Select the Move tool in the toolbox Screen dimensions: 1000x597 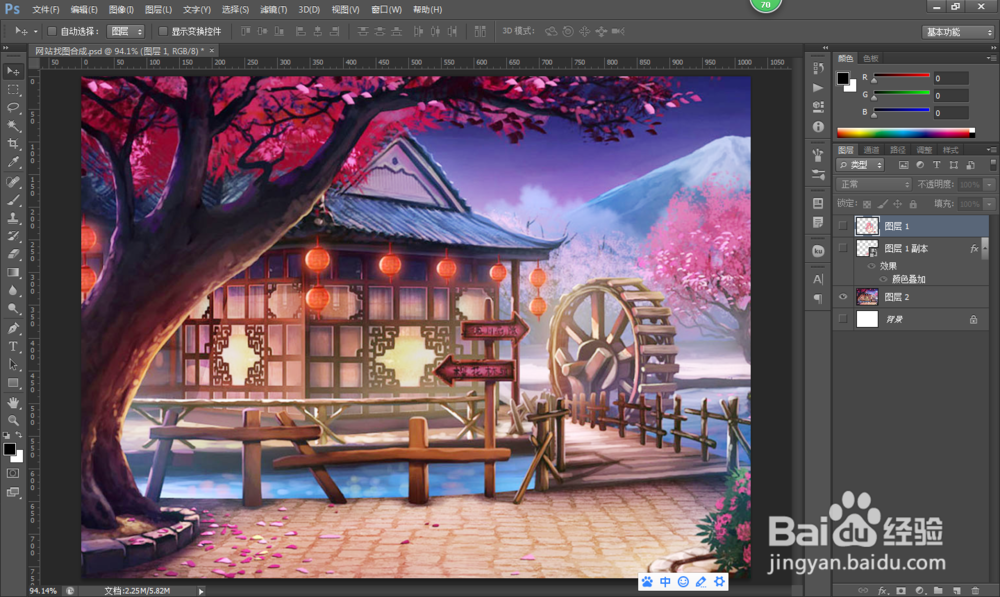(x=13, y=71)
